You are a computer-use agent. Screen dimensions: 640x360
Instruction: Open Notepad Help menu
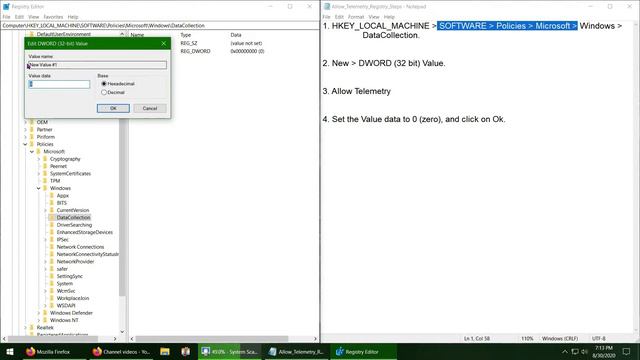(x=389, y=17)
